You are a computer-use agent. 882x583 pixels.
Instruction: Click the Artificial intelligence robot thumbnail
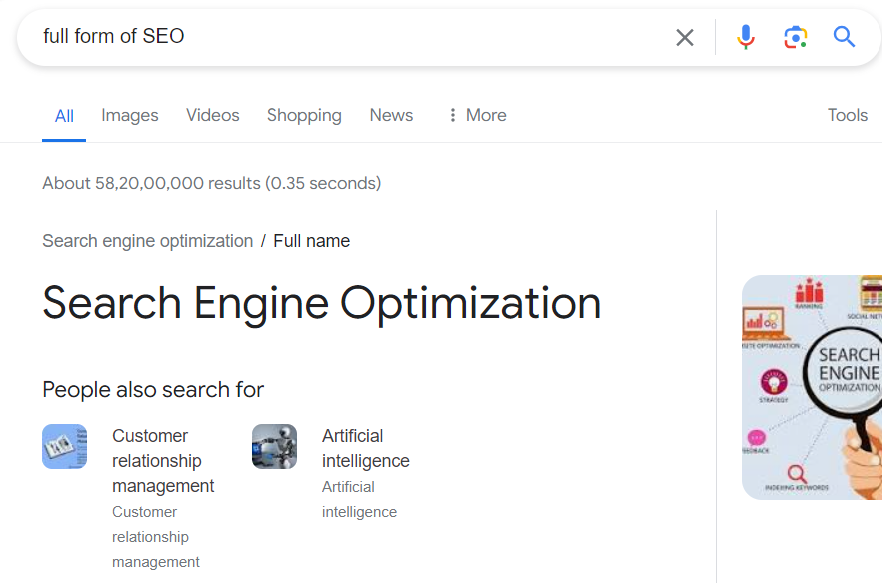[x=274, y=446]
